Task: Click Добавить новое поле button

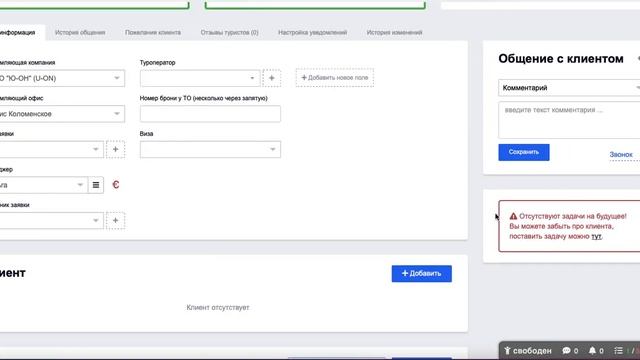Action: click(335, 78)
